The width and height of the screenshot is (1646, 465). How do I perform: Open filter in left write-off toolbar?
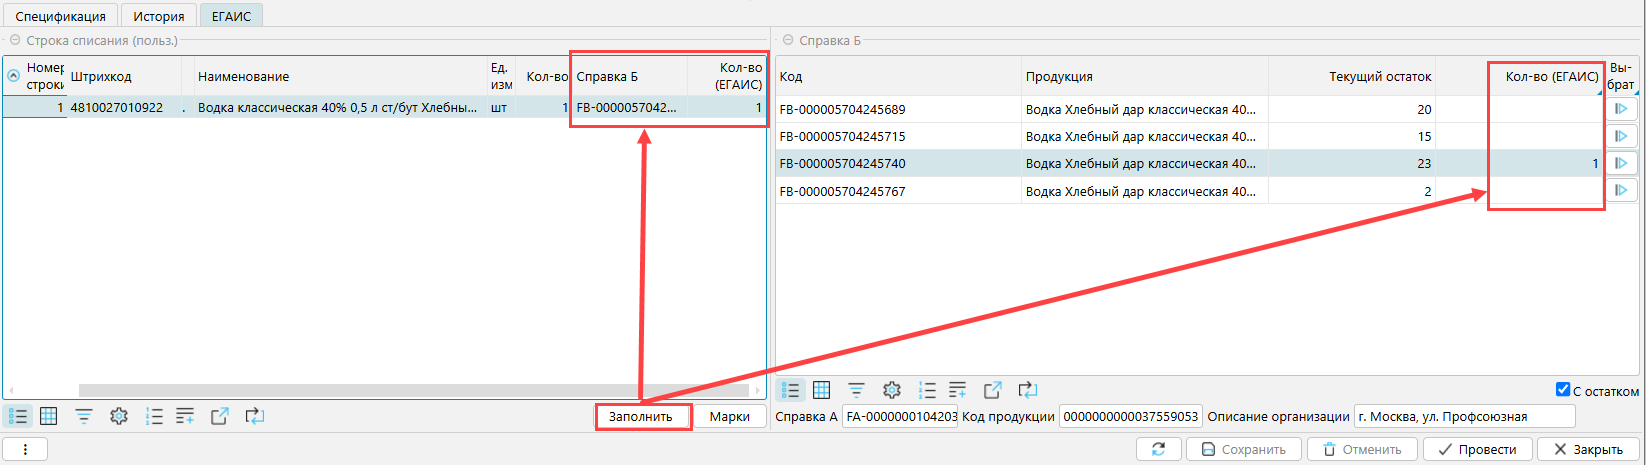click(x=84, y=416)
